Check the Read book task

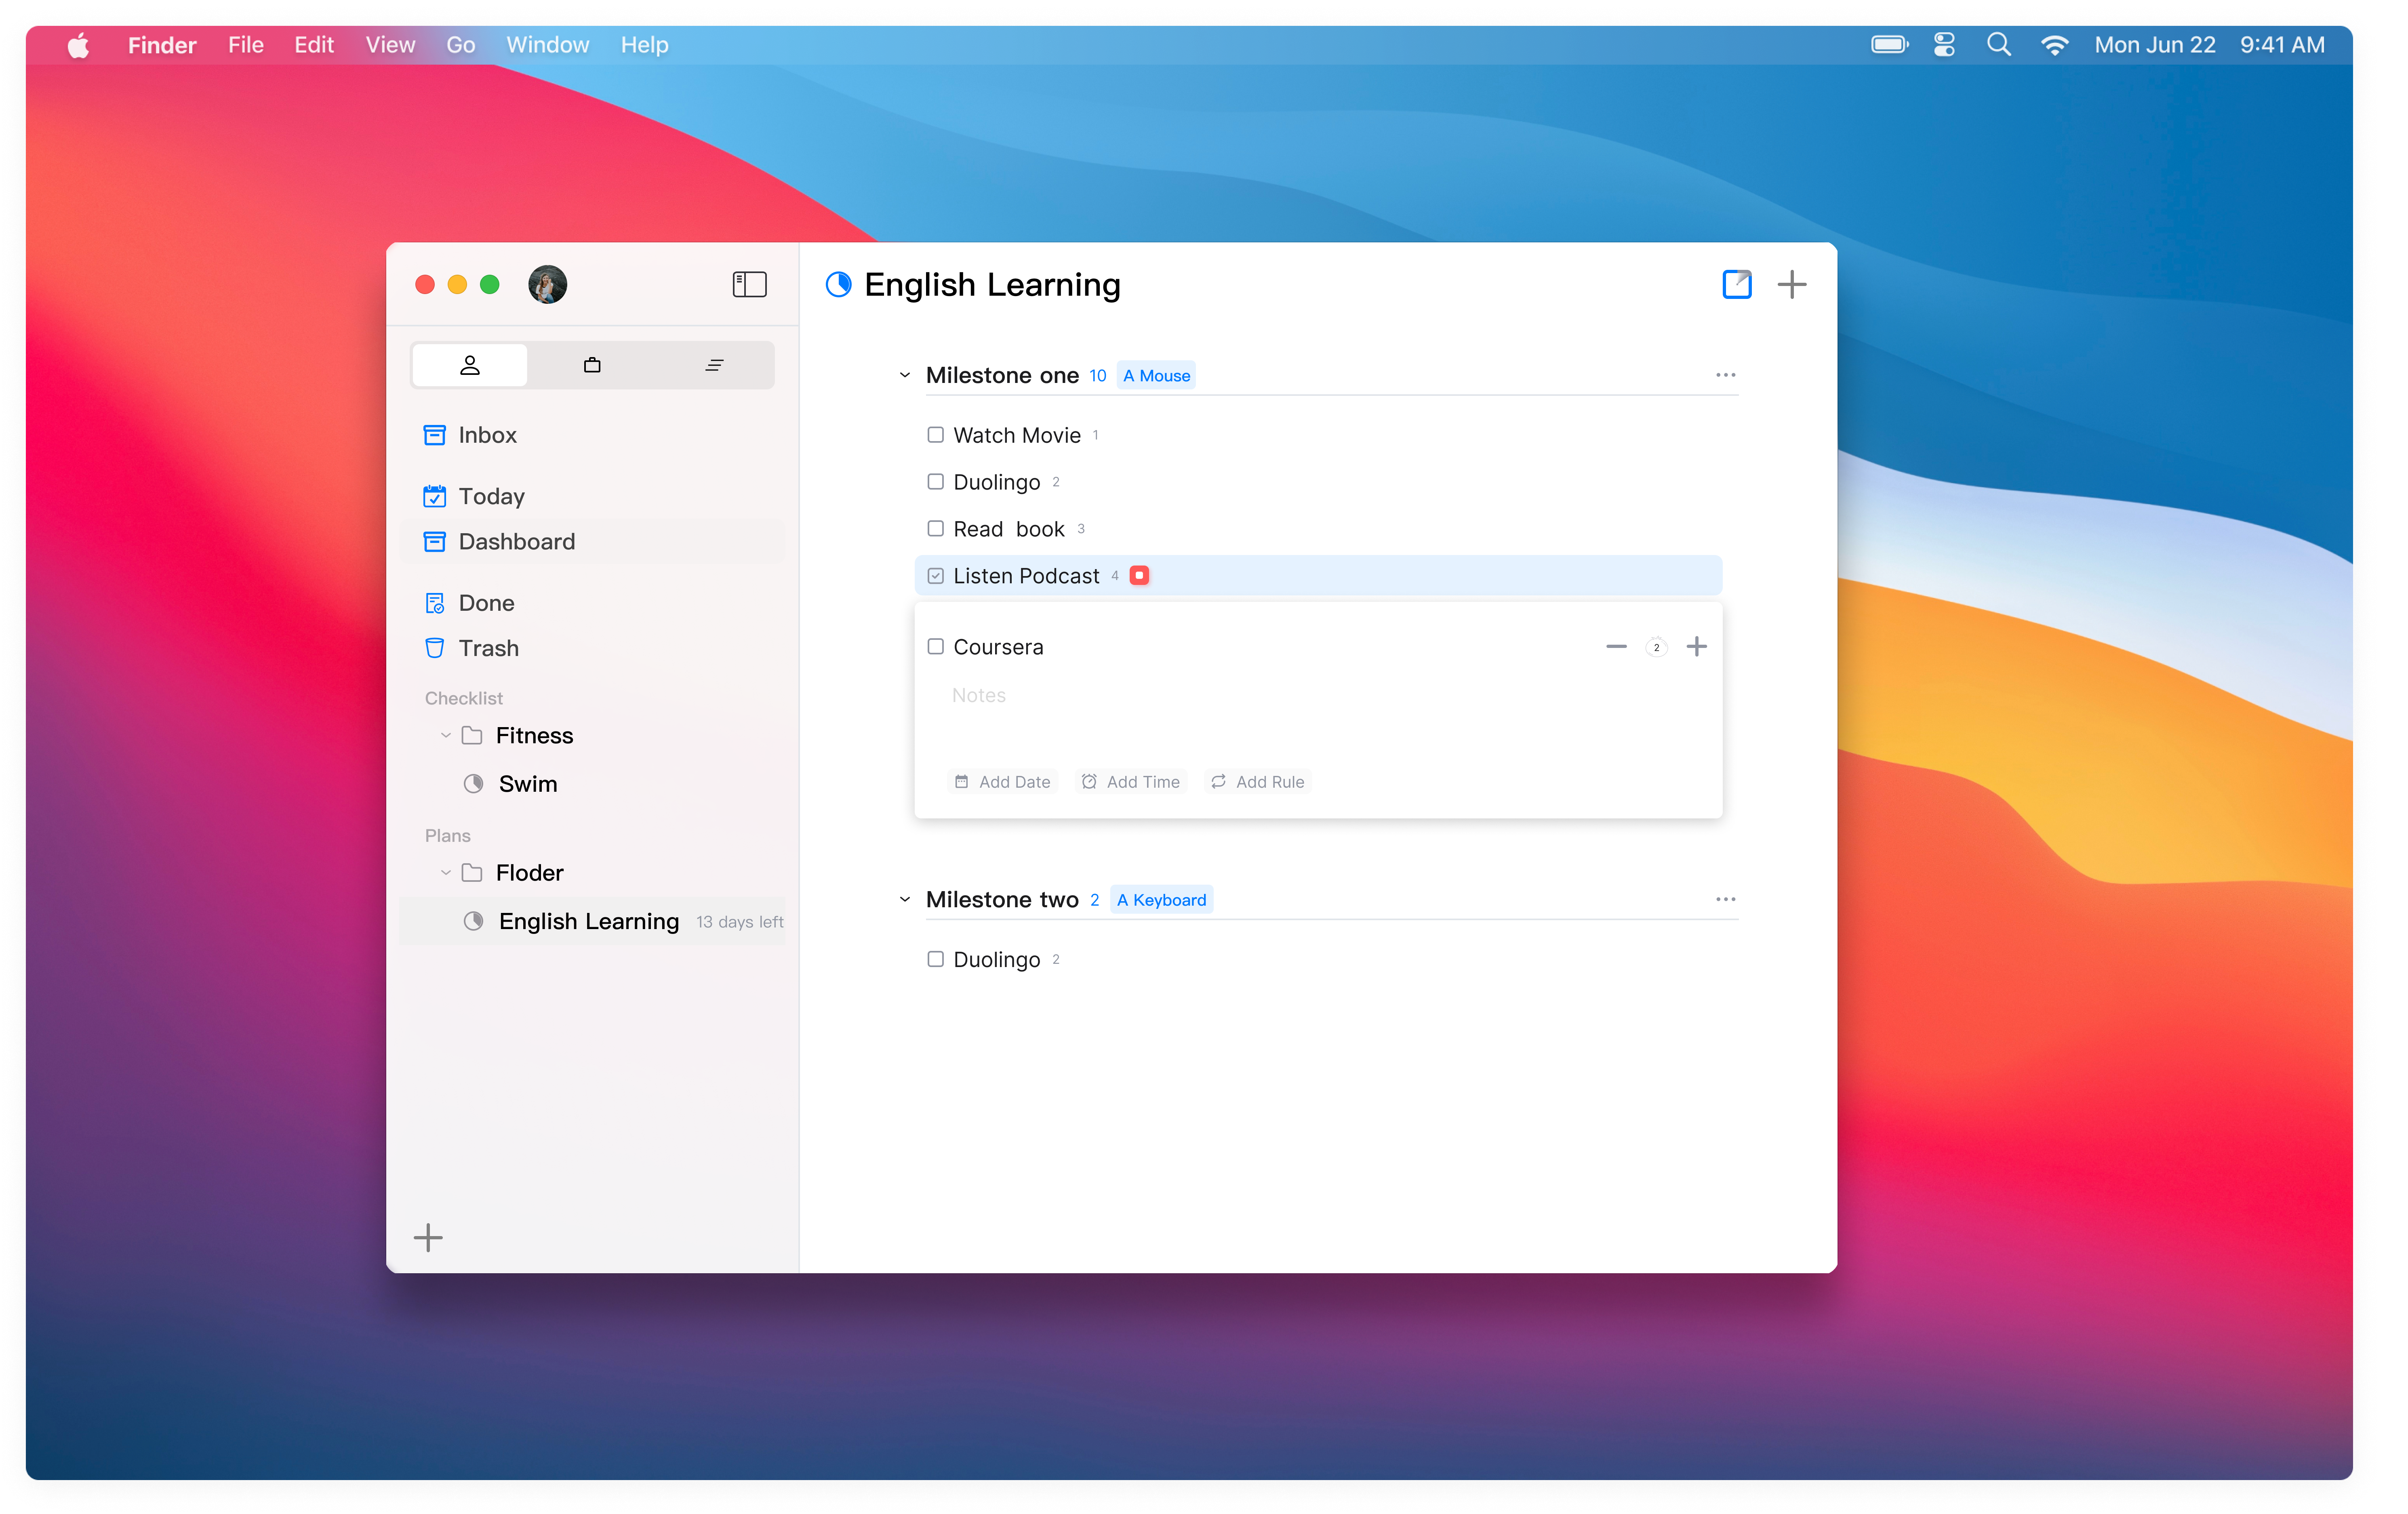(935, 529)
